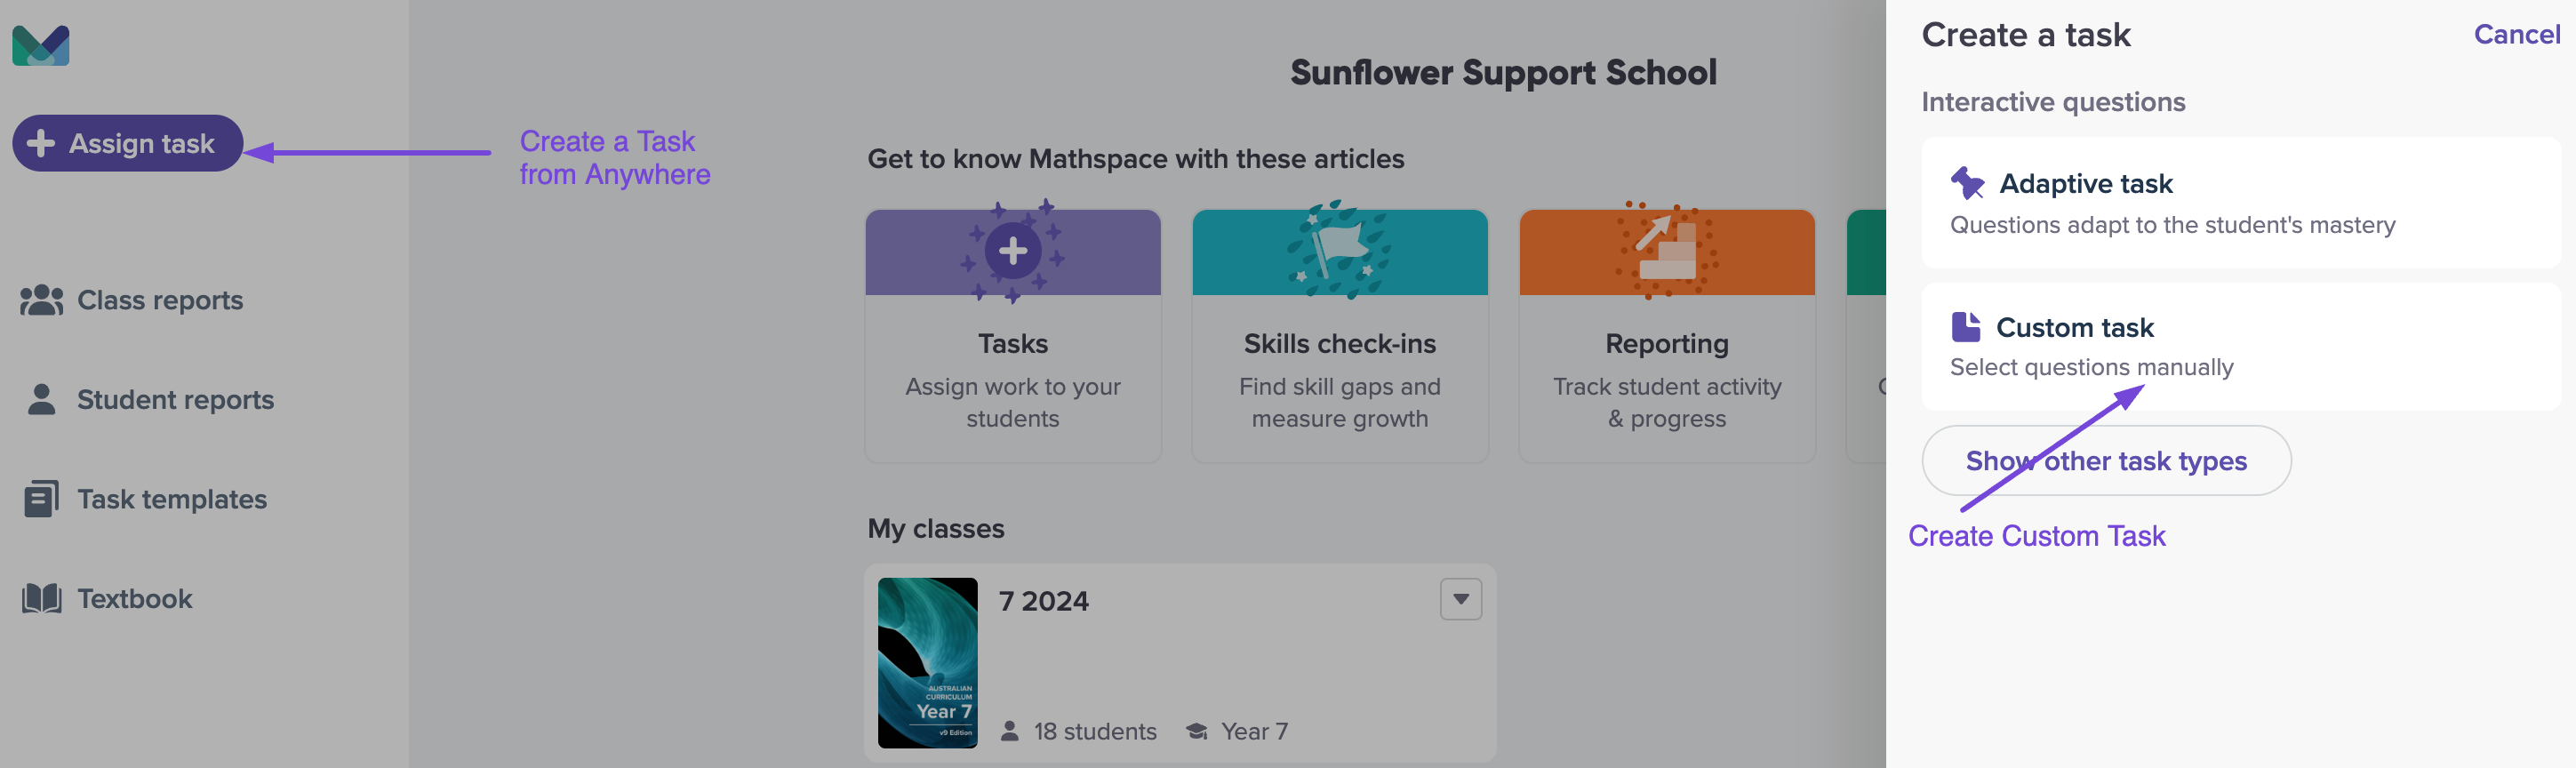Open the Skills check-ins article card
This screenshot has width=2576, height=768.
[1340, 335]
